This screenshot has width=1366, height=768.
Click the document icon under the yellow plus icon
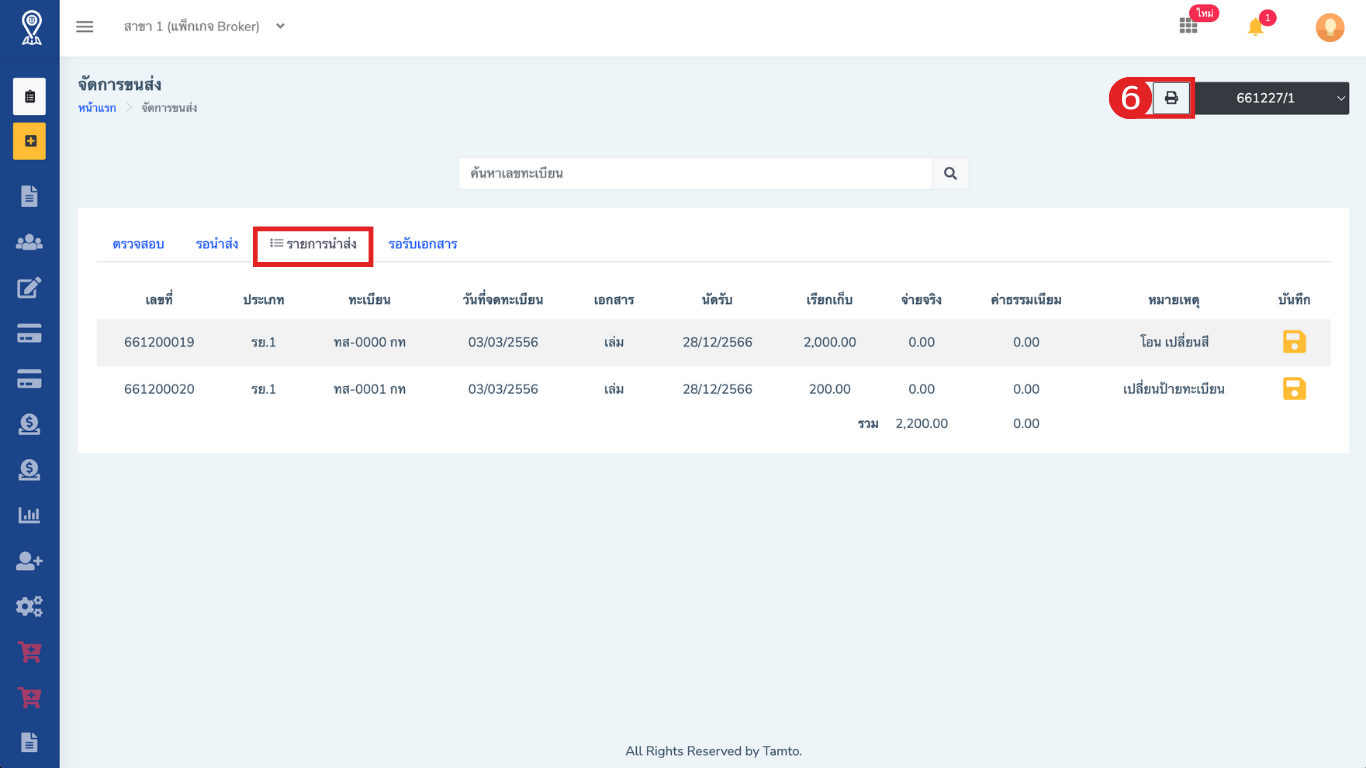pos(30,196)
